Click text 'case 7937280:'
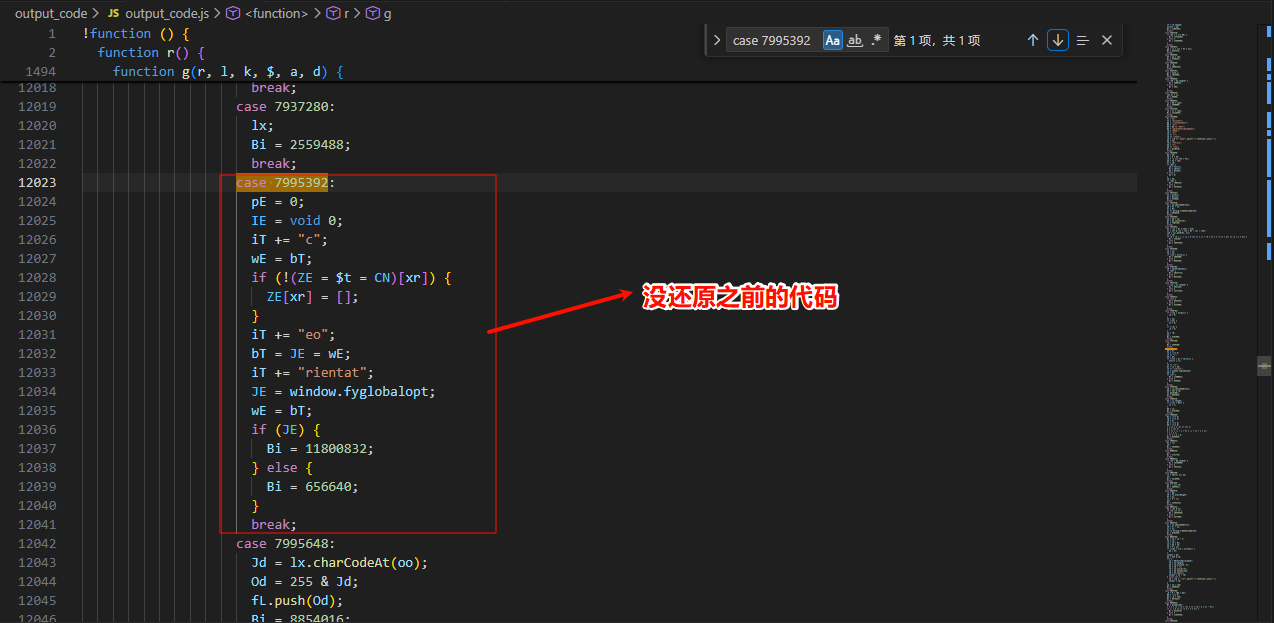 point(286,107)
